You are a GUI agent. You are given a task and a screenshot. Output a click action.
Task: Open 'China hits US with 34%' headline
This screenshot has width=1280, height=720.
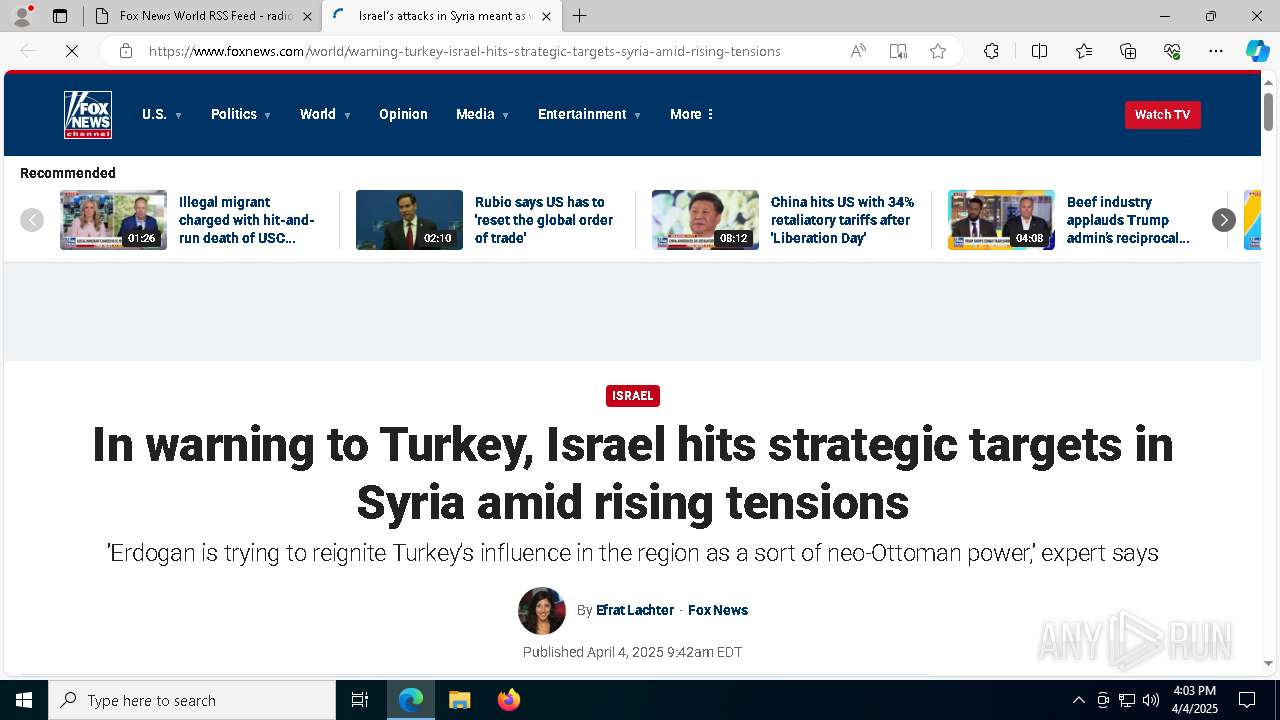pyautogui.click(x=842, y=220)
